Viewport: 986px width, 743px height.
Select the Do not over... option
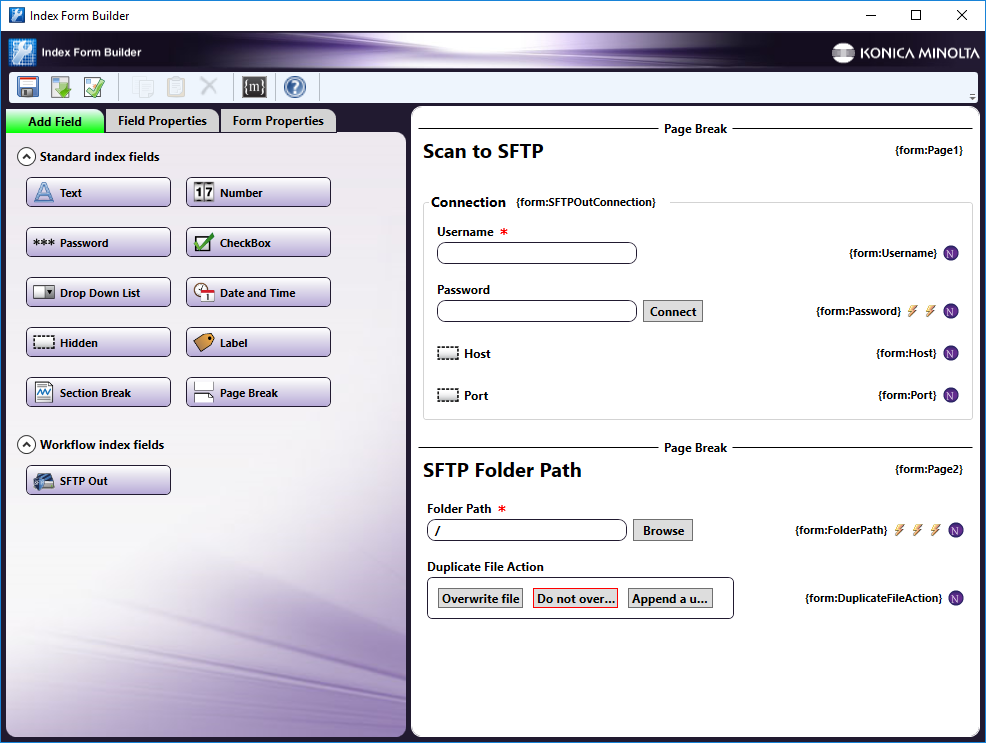click(x=575, y=598)
